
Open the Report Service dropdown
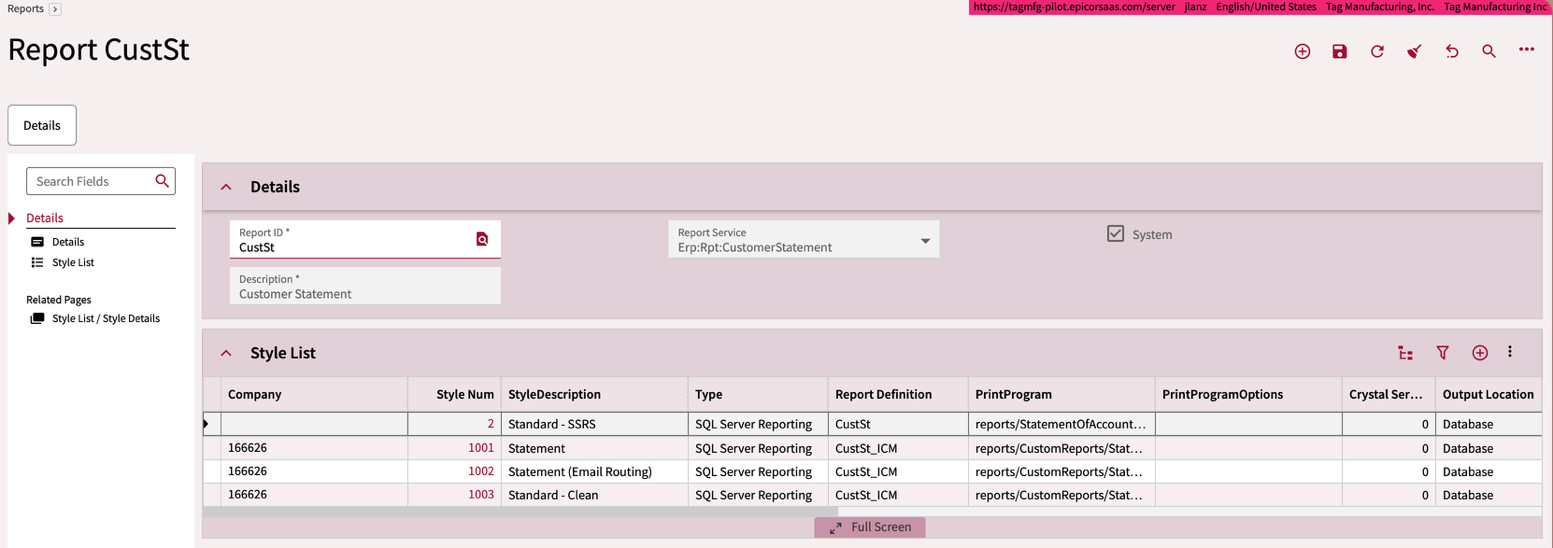(925, 240)
